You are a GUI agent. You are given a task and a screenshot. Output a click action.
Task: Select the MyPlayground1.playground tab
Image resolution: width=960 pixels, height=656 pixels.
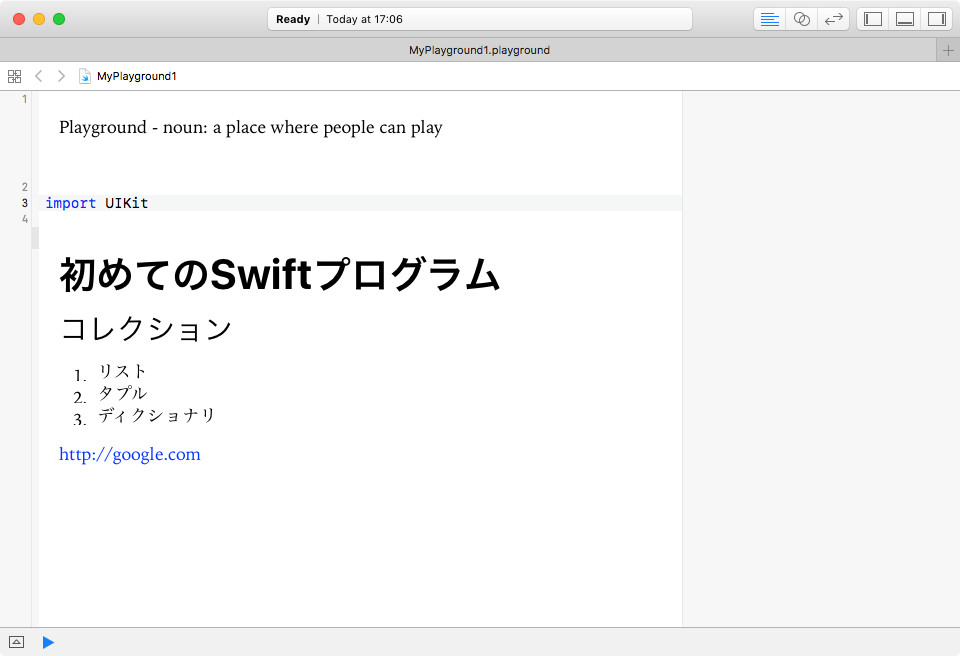(479, 50)
